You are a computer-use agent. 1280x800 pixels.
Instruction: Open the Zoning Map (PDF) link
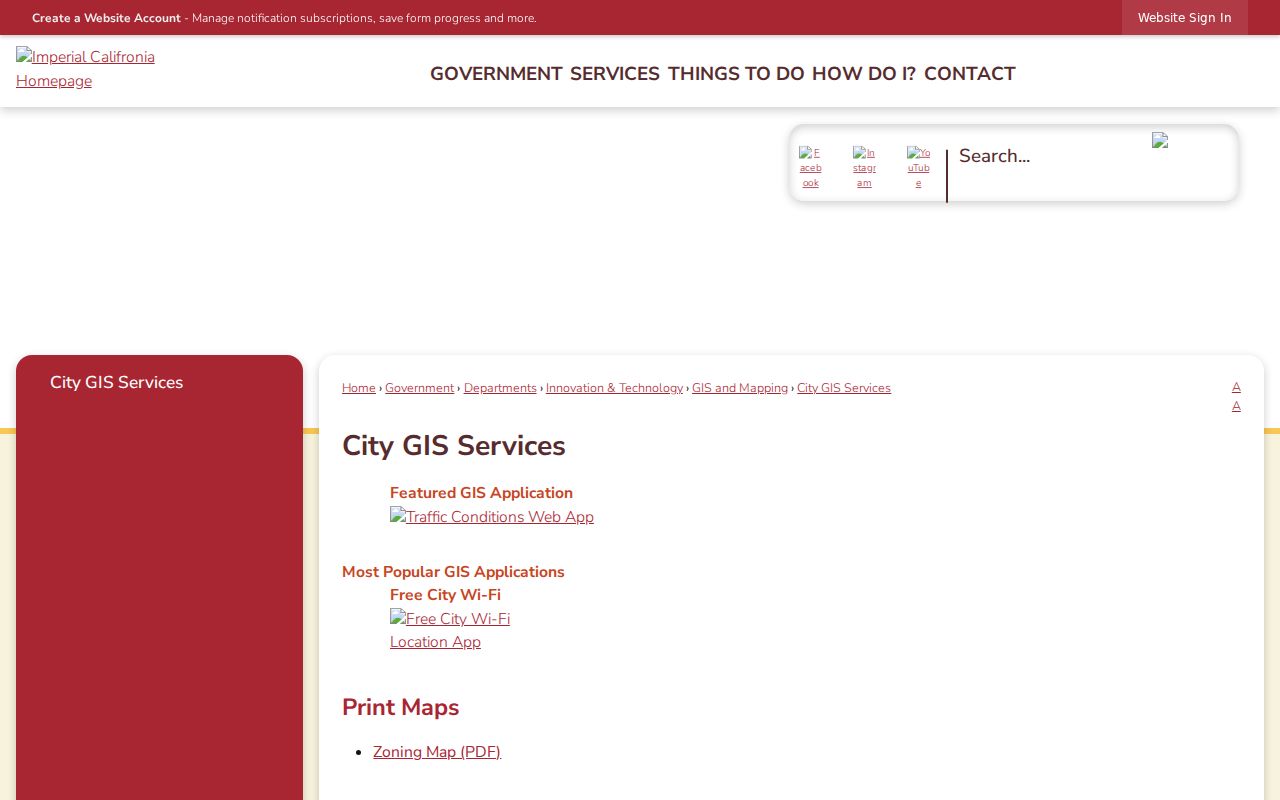(x=437, y=752)
